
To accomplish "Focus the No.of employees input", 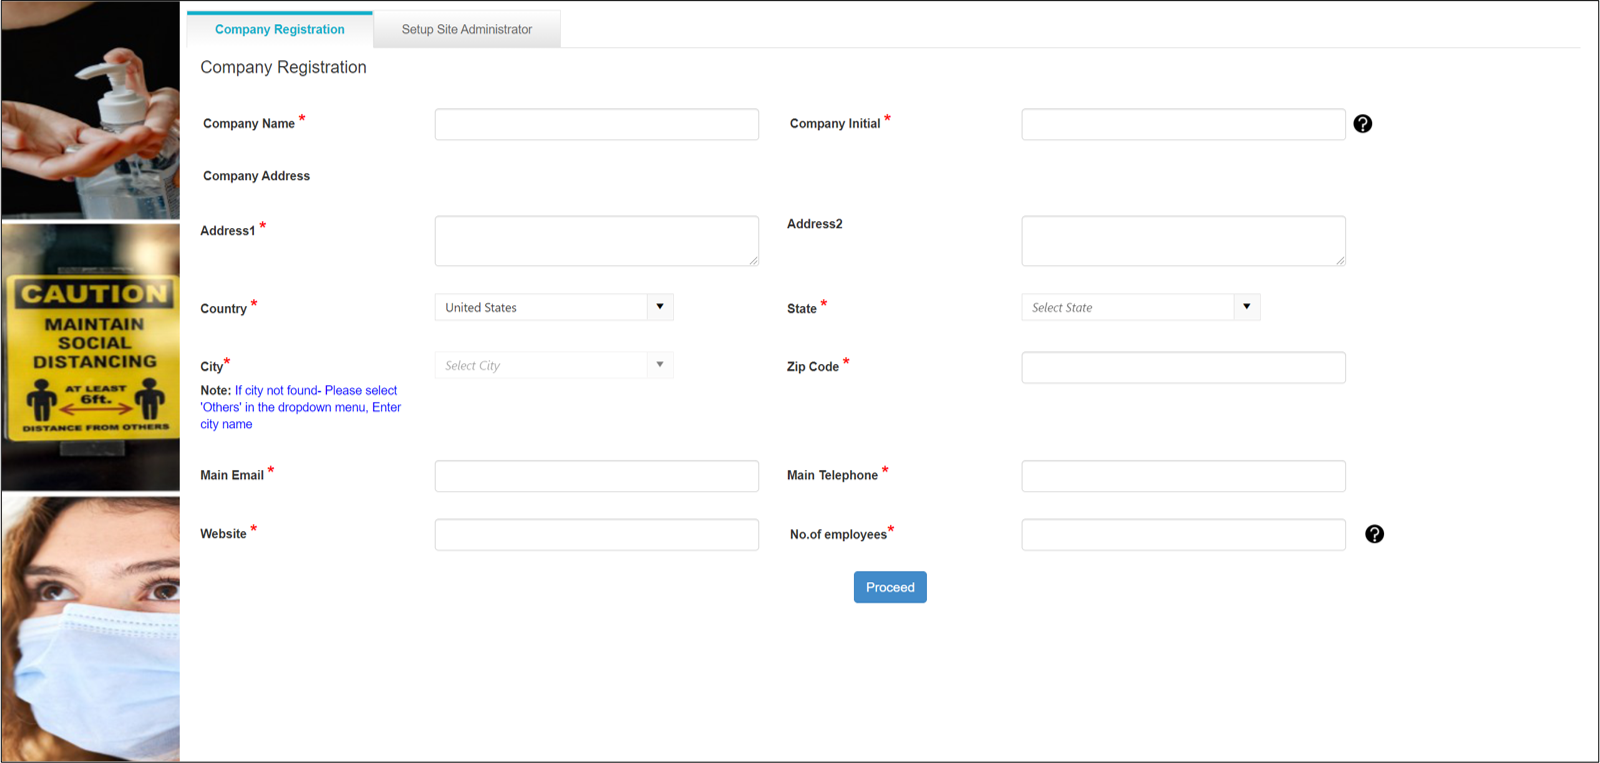I will (1183, 534).
